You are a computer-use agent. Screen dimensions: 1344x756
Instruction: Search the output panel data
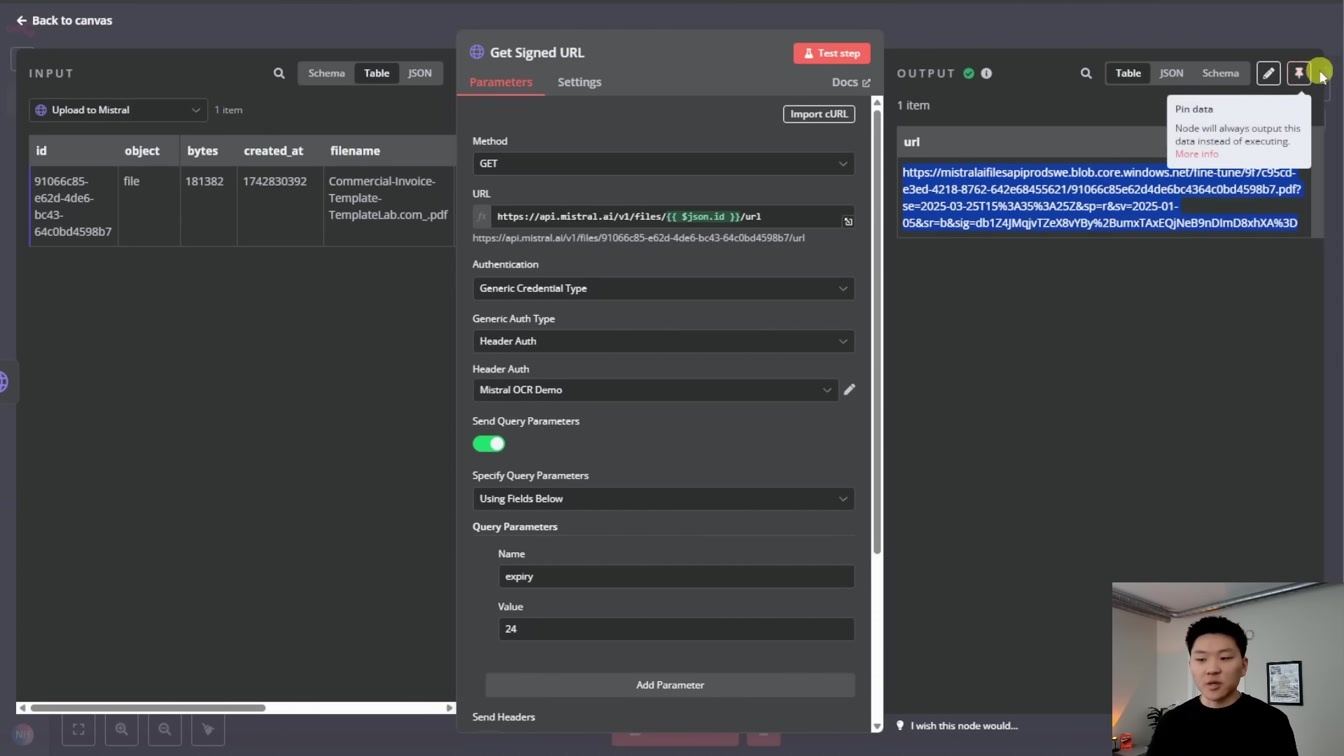[x=1086, y=73]
